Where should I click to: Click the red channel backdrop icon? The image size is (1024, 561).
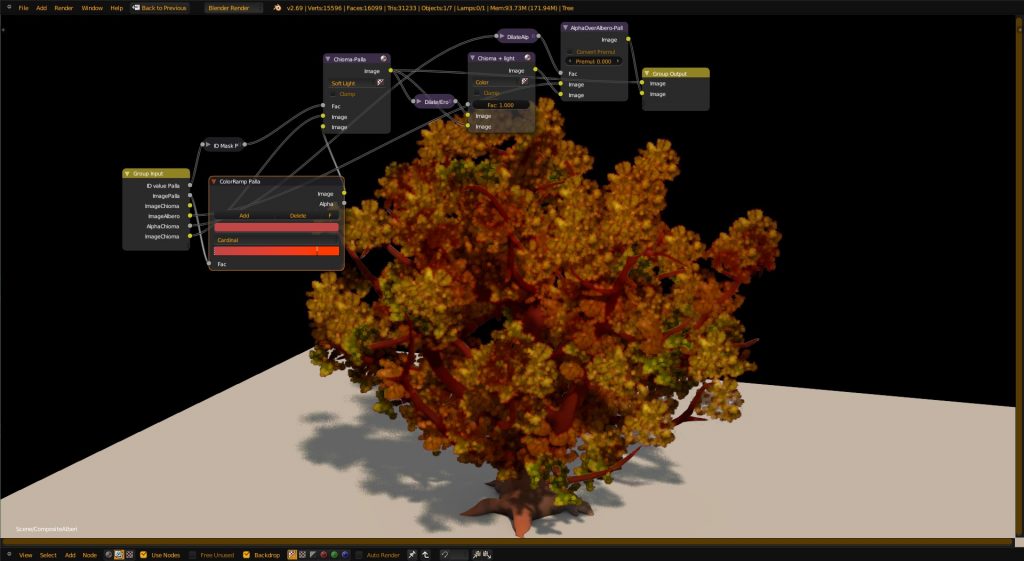(322, 554)
